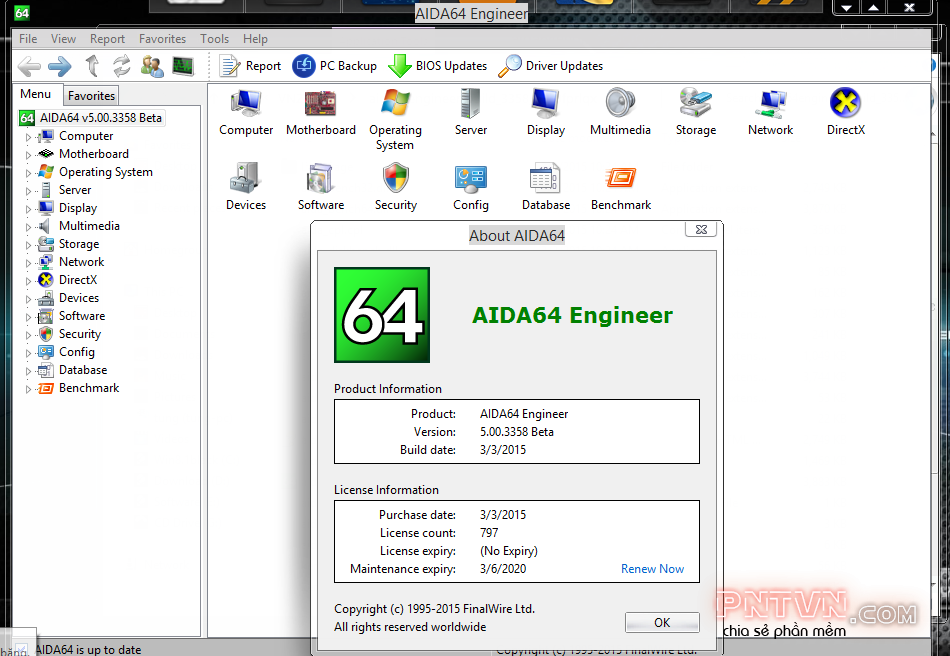Click the DirectX icon
This screenshot has width=950, height=656.
tap(845, 112)
